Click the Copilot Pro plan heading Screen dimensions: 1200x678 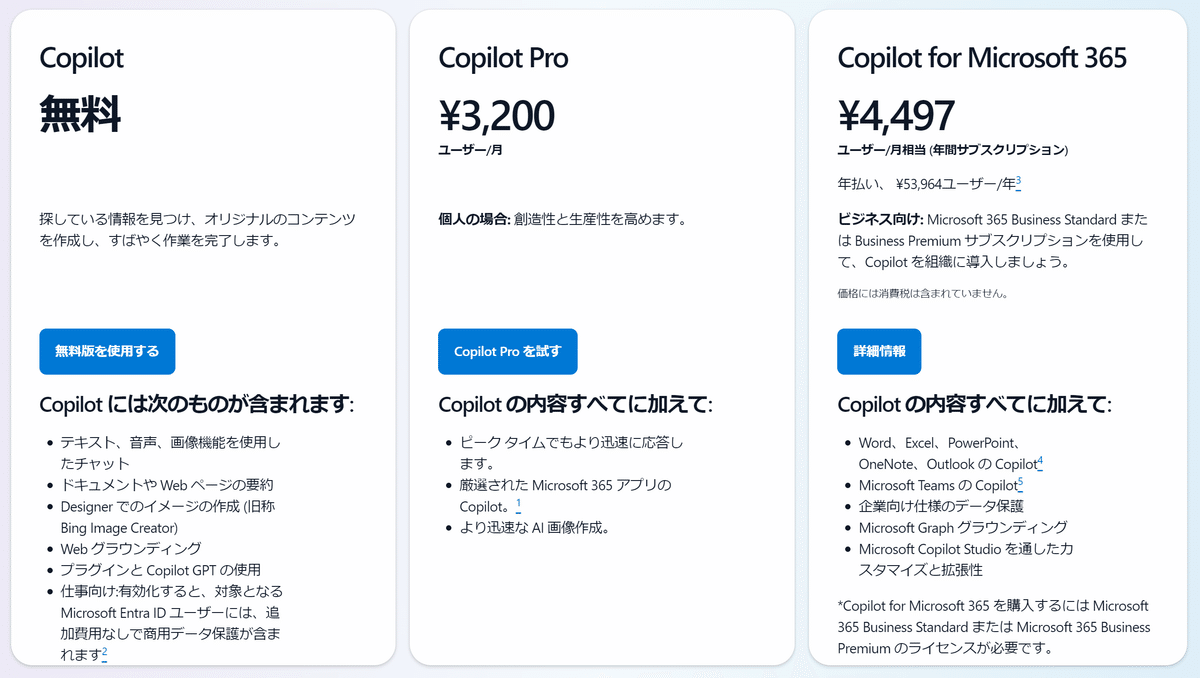[x=503, y=58]
